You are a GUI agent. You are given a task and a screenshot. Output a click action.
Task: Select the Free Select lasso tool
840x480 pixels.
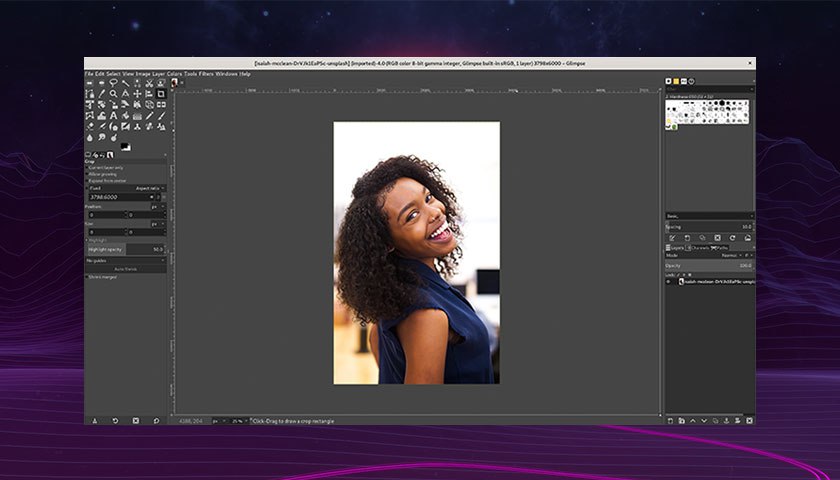click(x=114, y=83)
